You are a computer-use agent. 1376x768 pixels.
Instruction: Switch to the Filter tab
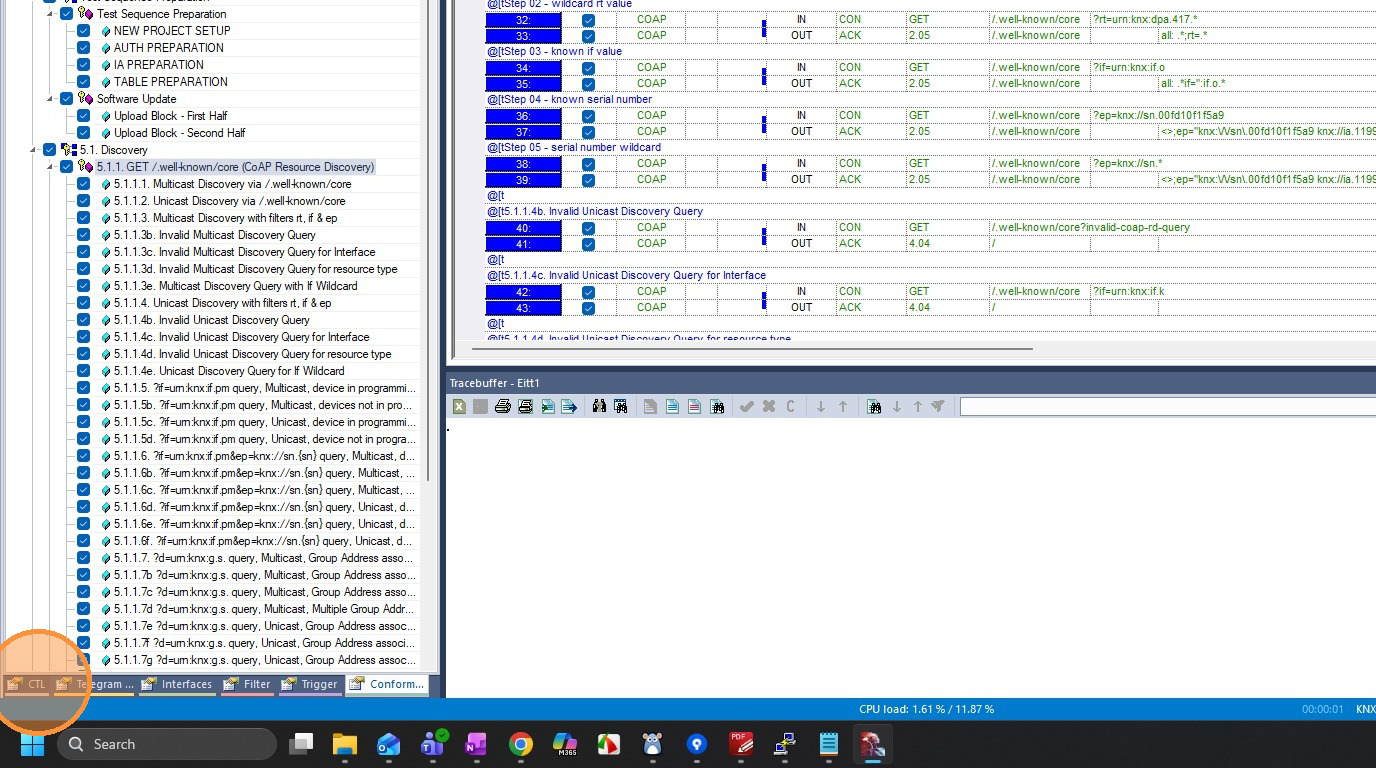point(247,684)
